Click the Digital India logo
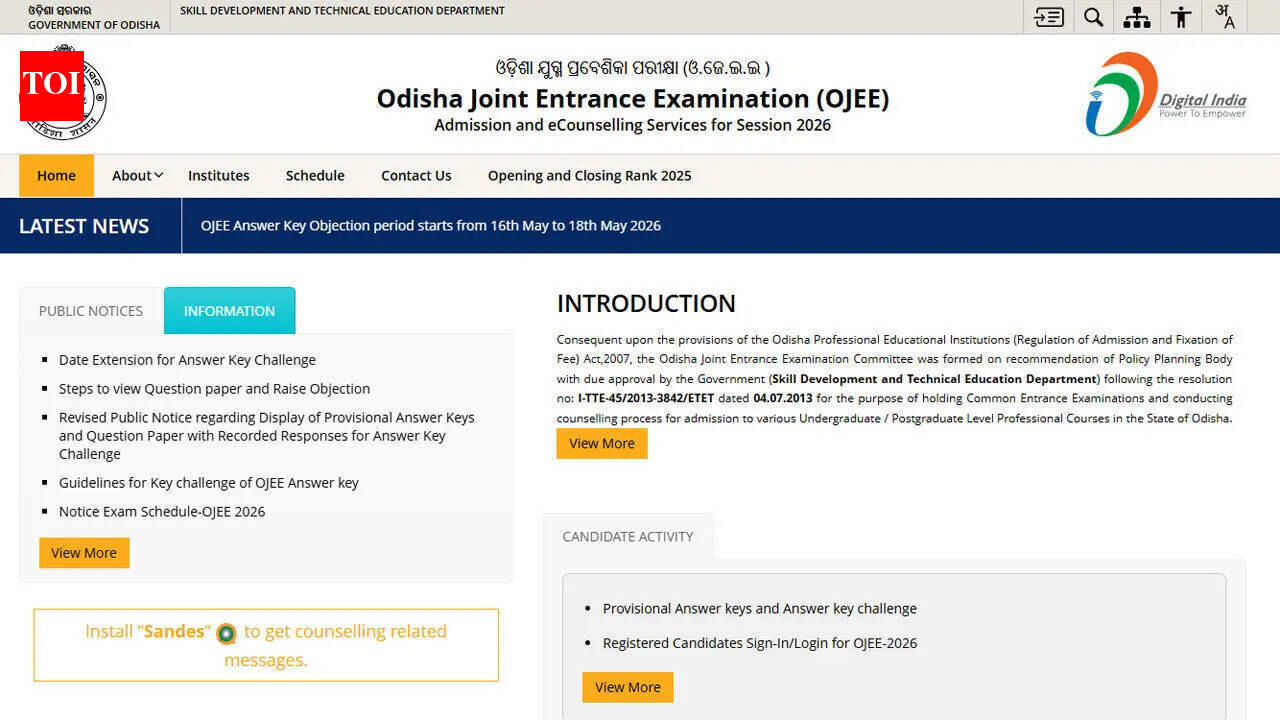Screen dimensions: 1280x720 (1166, 94)
